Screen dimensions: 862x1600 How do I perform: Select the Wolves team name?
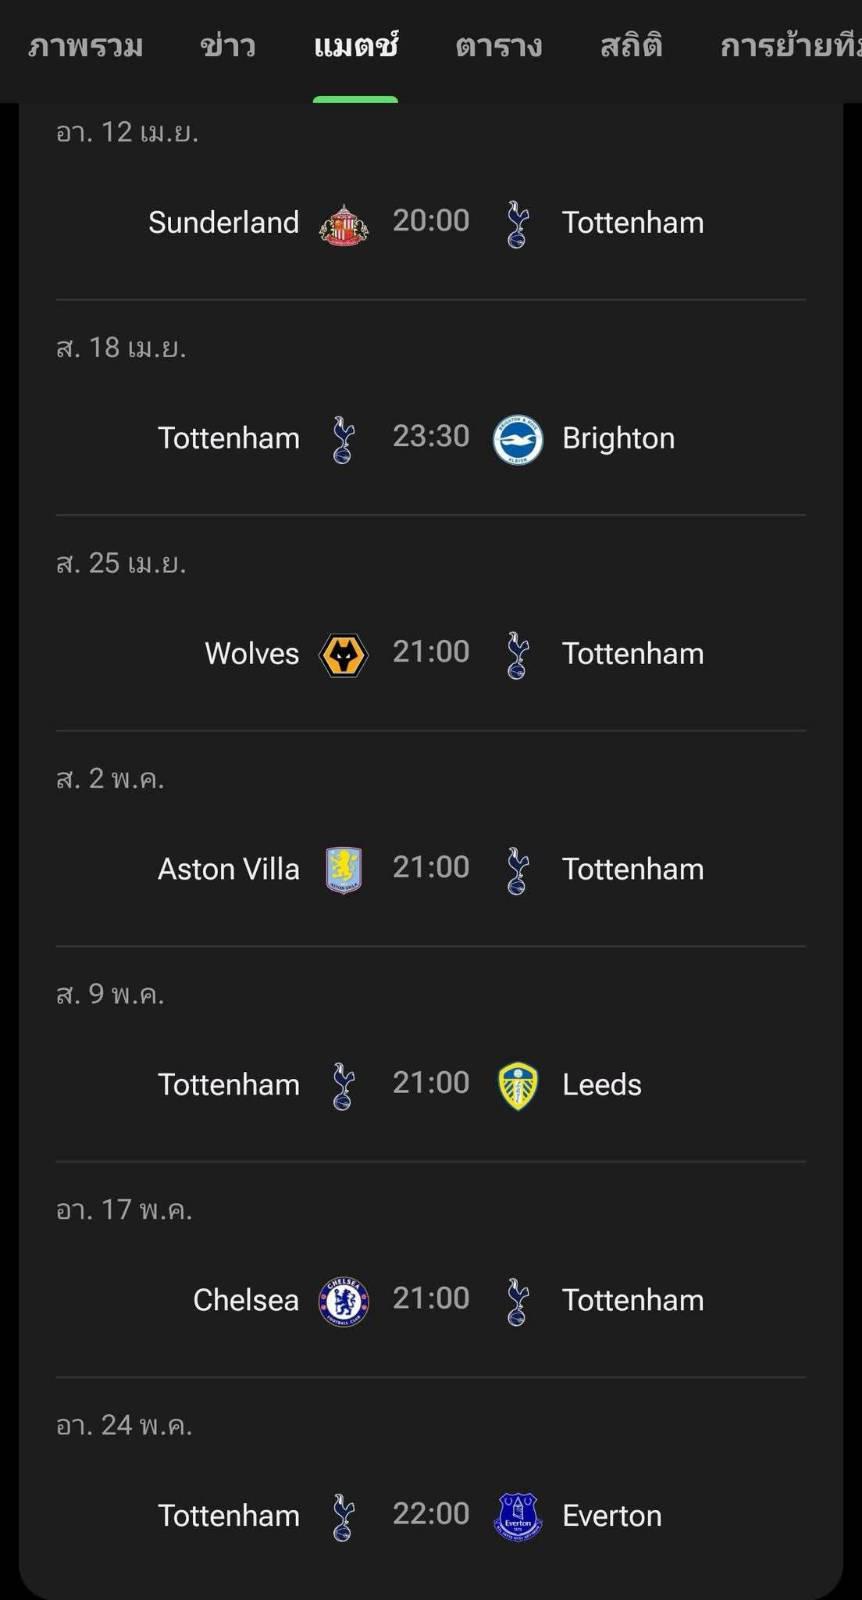tap(252, 654)
